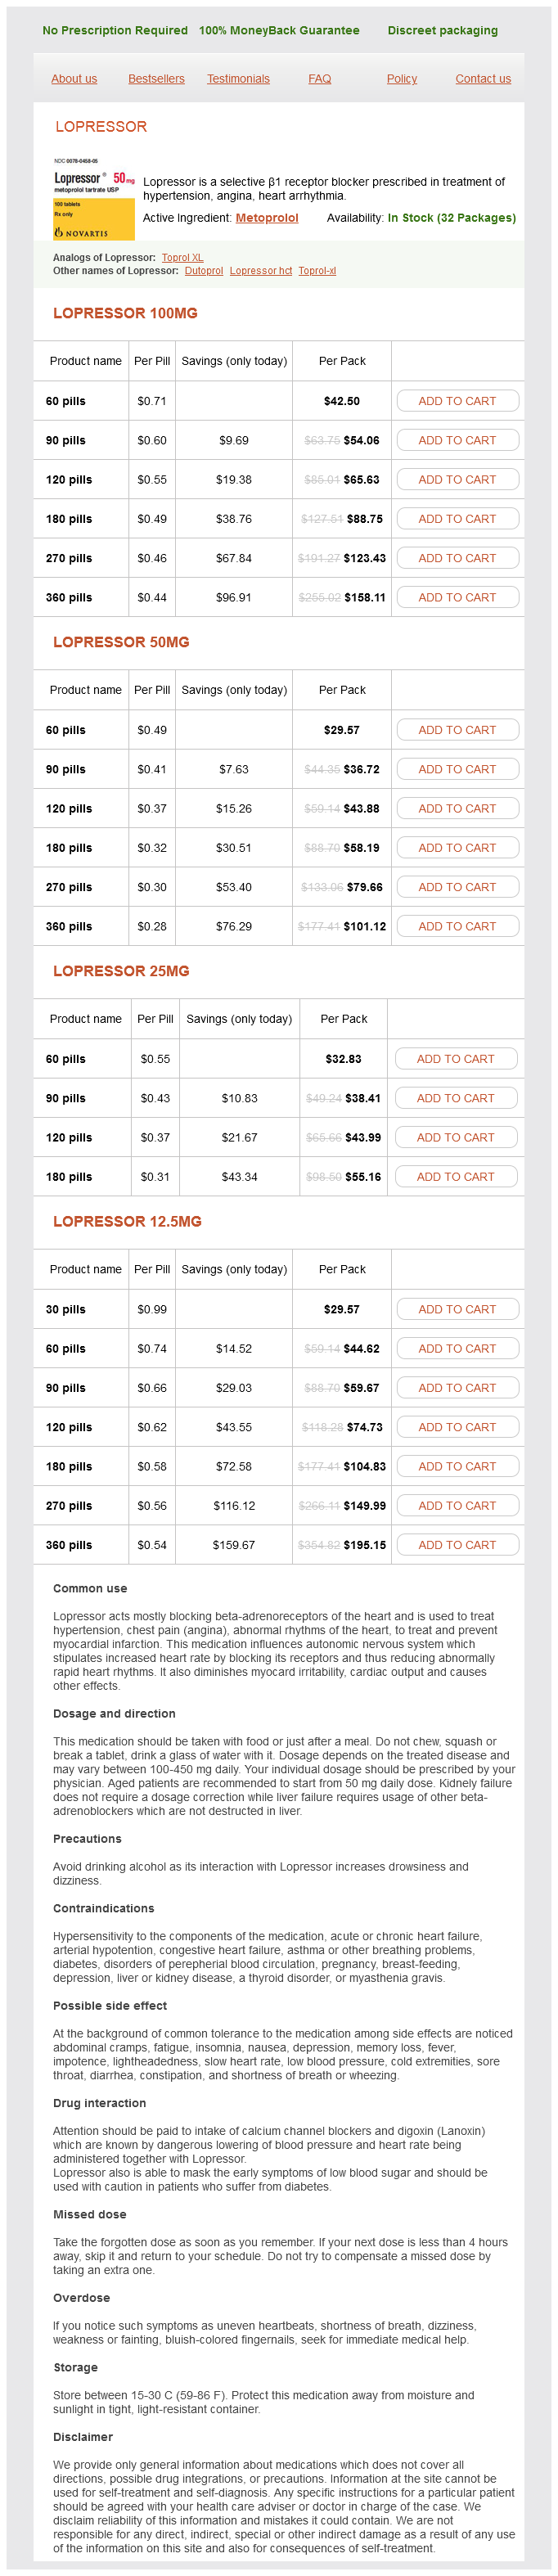Open the FAQ page
The width and height of the screenshot is (558, 2576).
tap(320, 79)
